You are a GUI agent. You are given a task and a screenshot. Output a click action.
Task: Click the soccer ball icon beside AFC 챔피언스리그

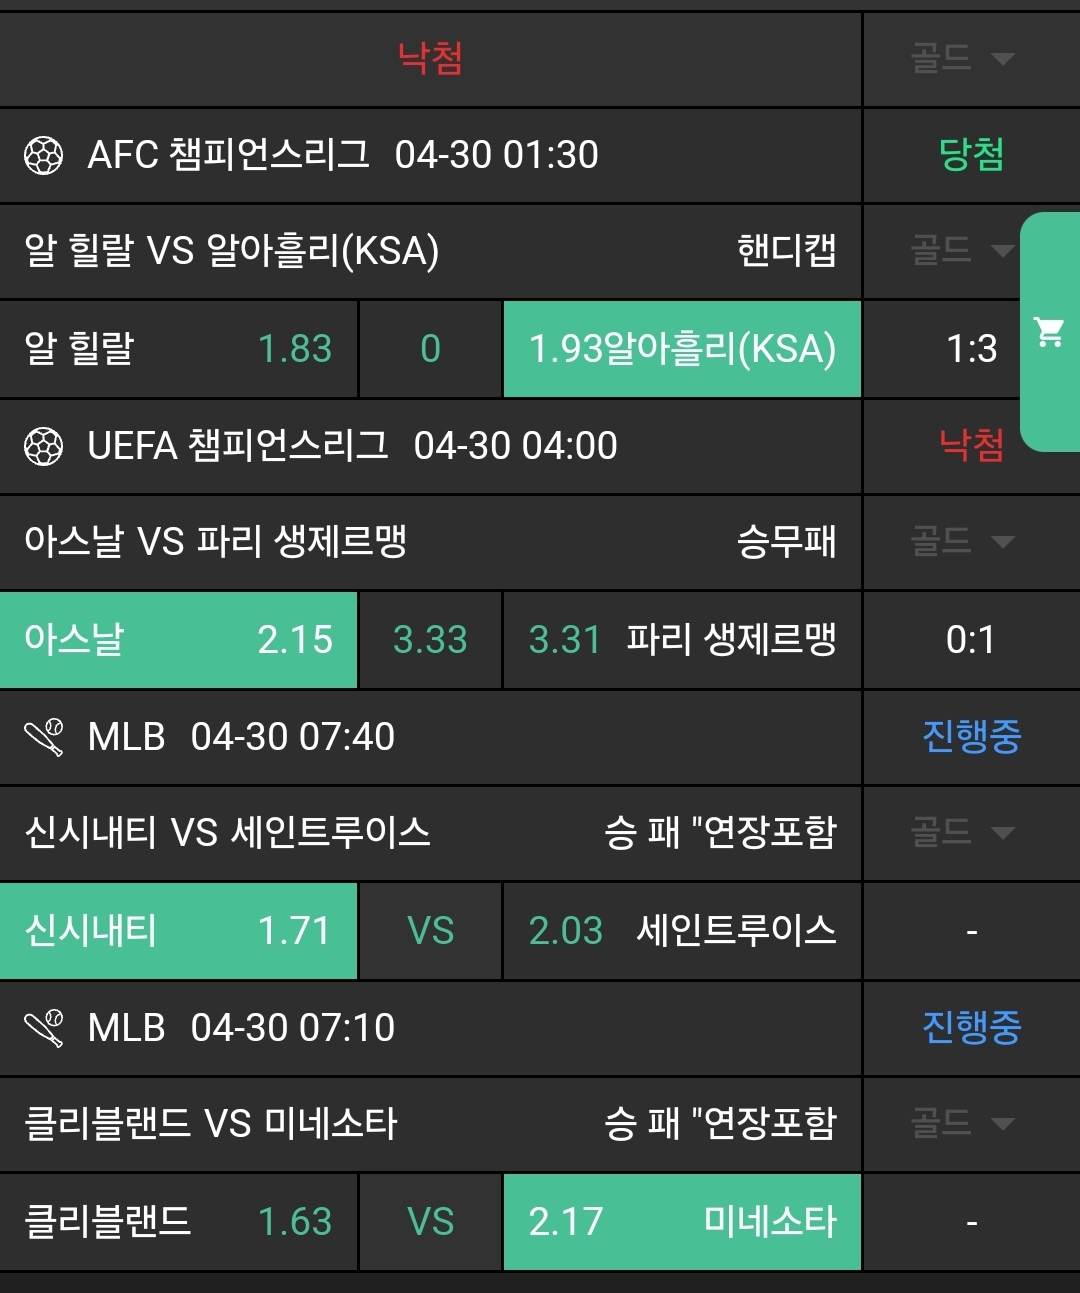43,155
